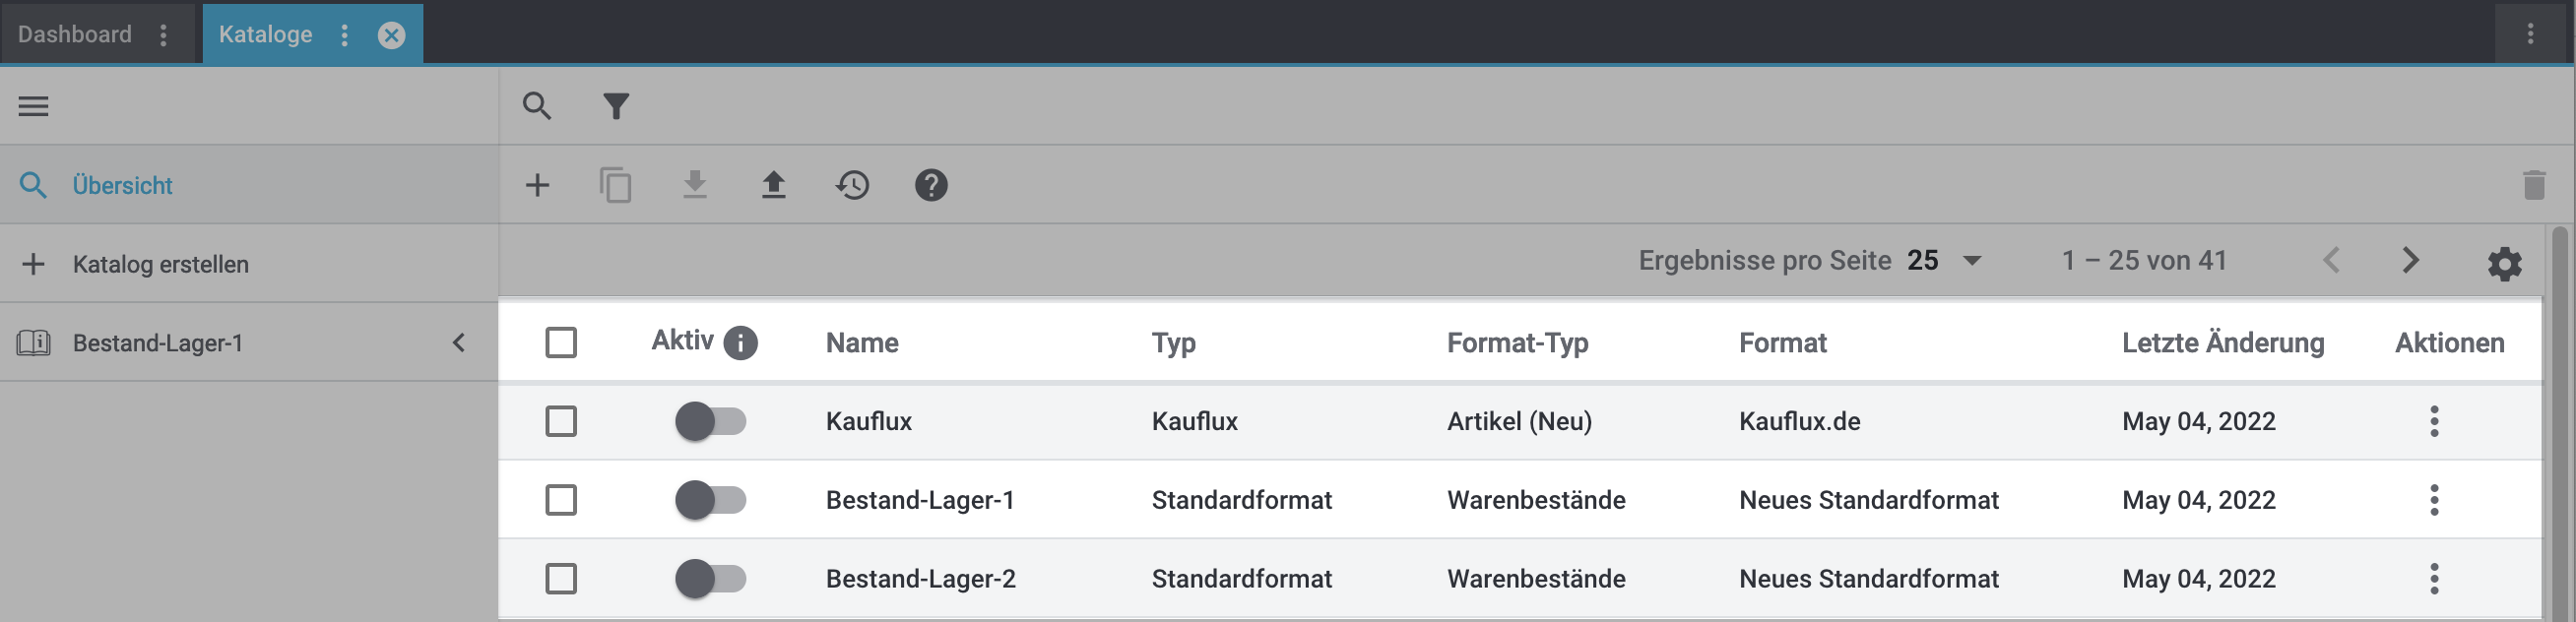The image size is (2576, 622).
Task: Tick the select-all header checkbox
Action: (561, 342)
